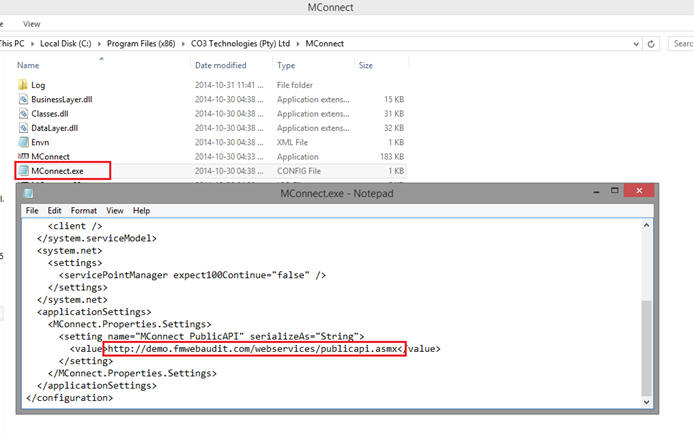Image resolution: width=694 pixels, height=435 pixels.
Task: Open the Notepad File menu
Action: pyautogui.click(x=32, y=211)
